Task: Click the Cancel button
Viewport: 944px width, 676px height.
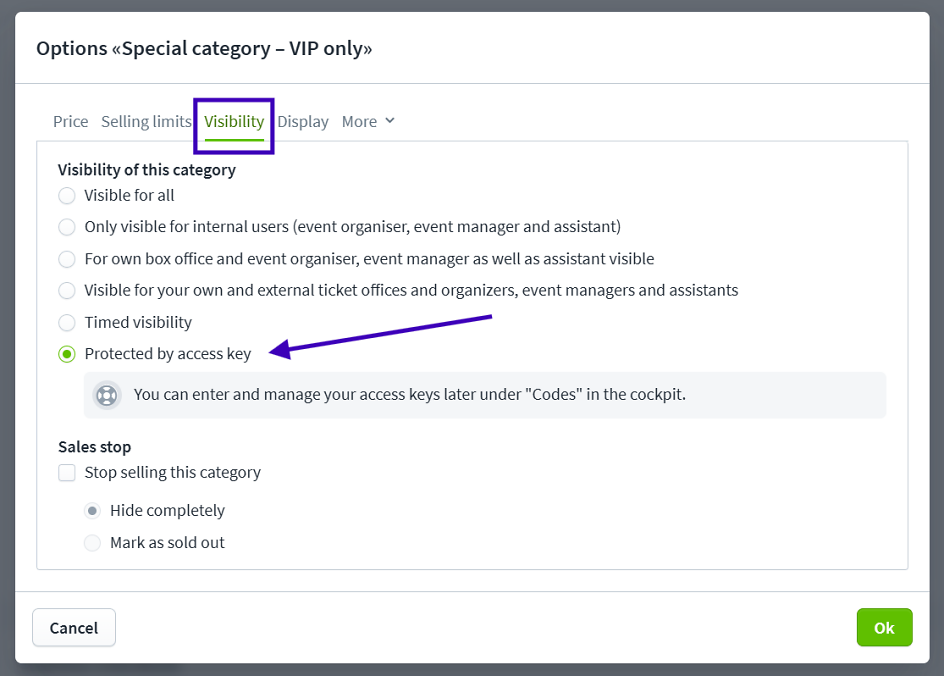Action: pyautogui.click(x=74, y=628)
